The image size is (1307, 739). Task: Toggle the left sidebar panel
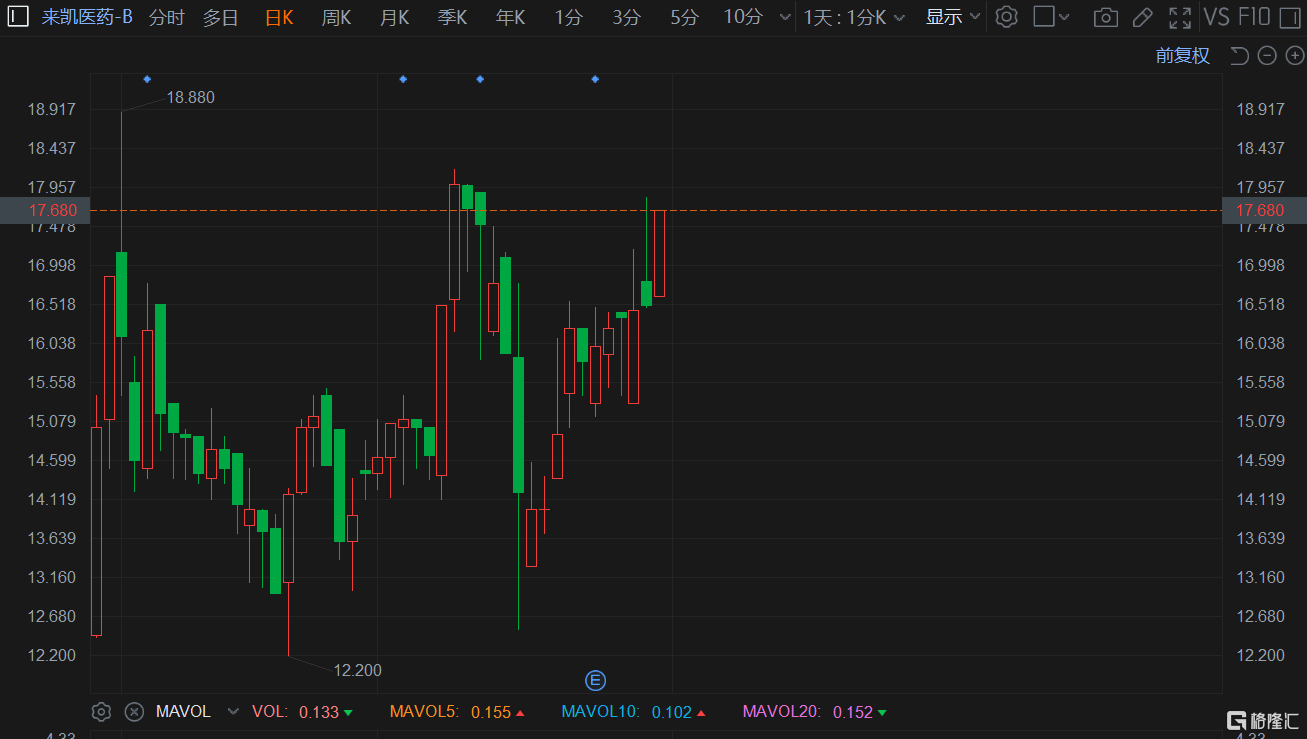pyautogui.click(x=18, y=16)
